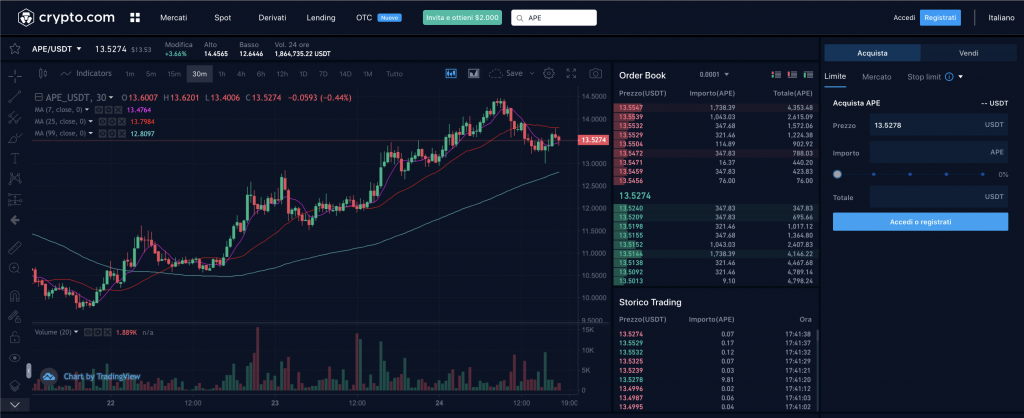This screenshot has width=1024, height=418.
Task: Click the back arrow icon in drawing toolbar
Action: (14, 220)
